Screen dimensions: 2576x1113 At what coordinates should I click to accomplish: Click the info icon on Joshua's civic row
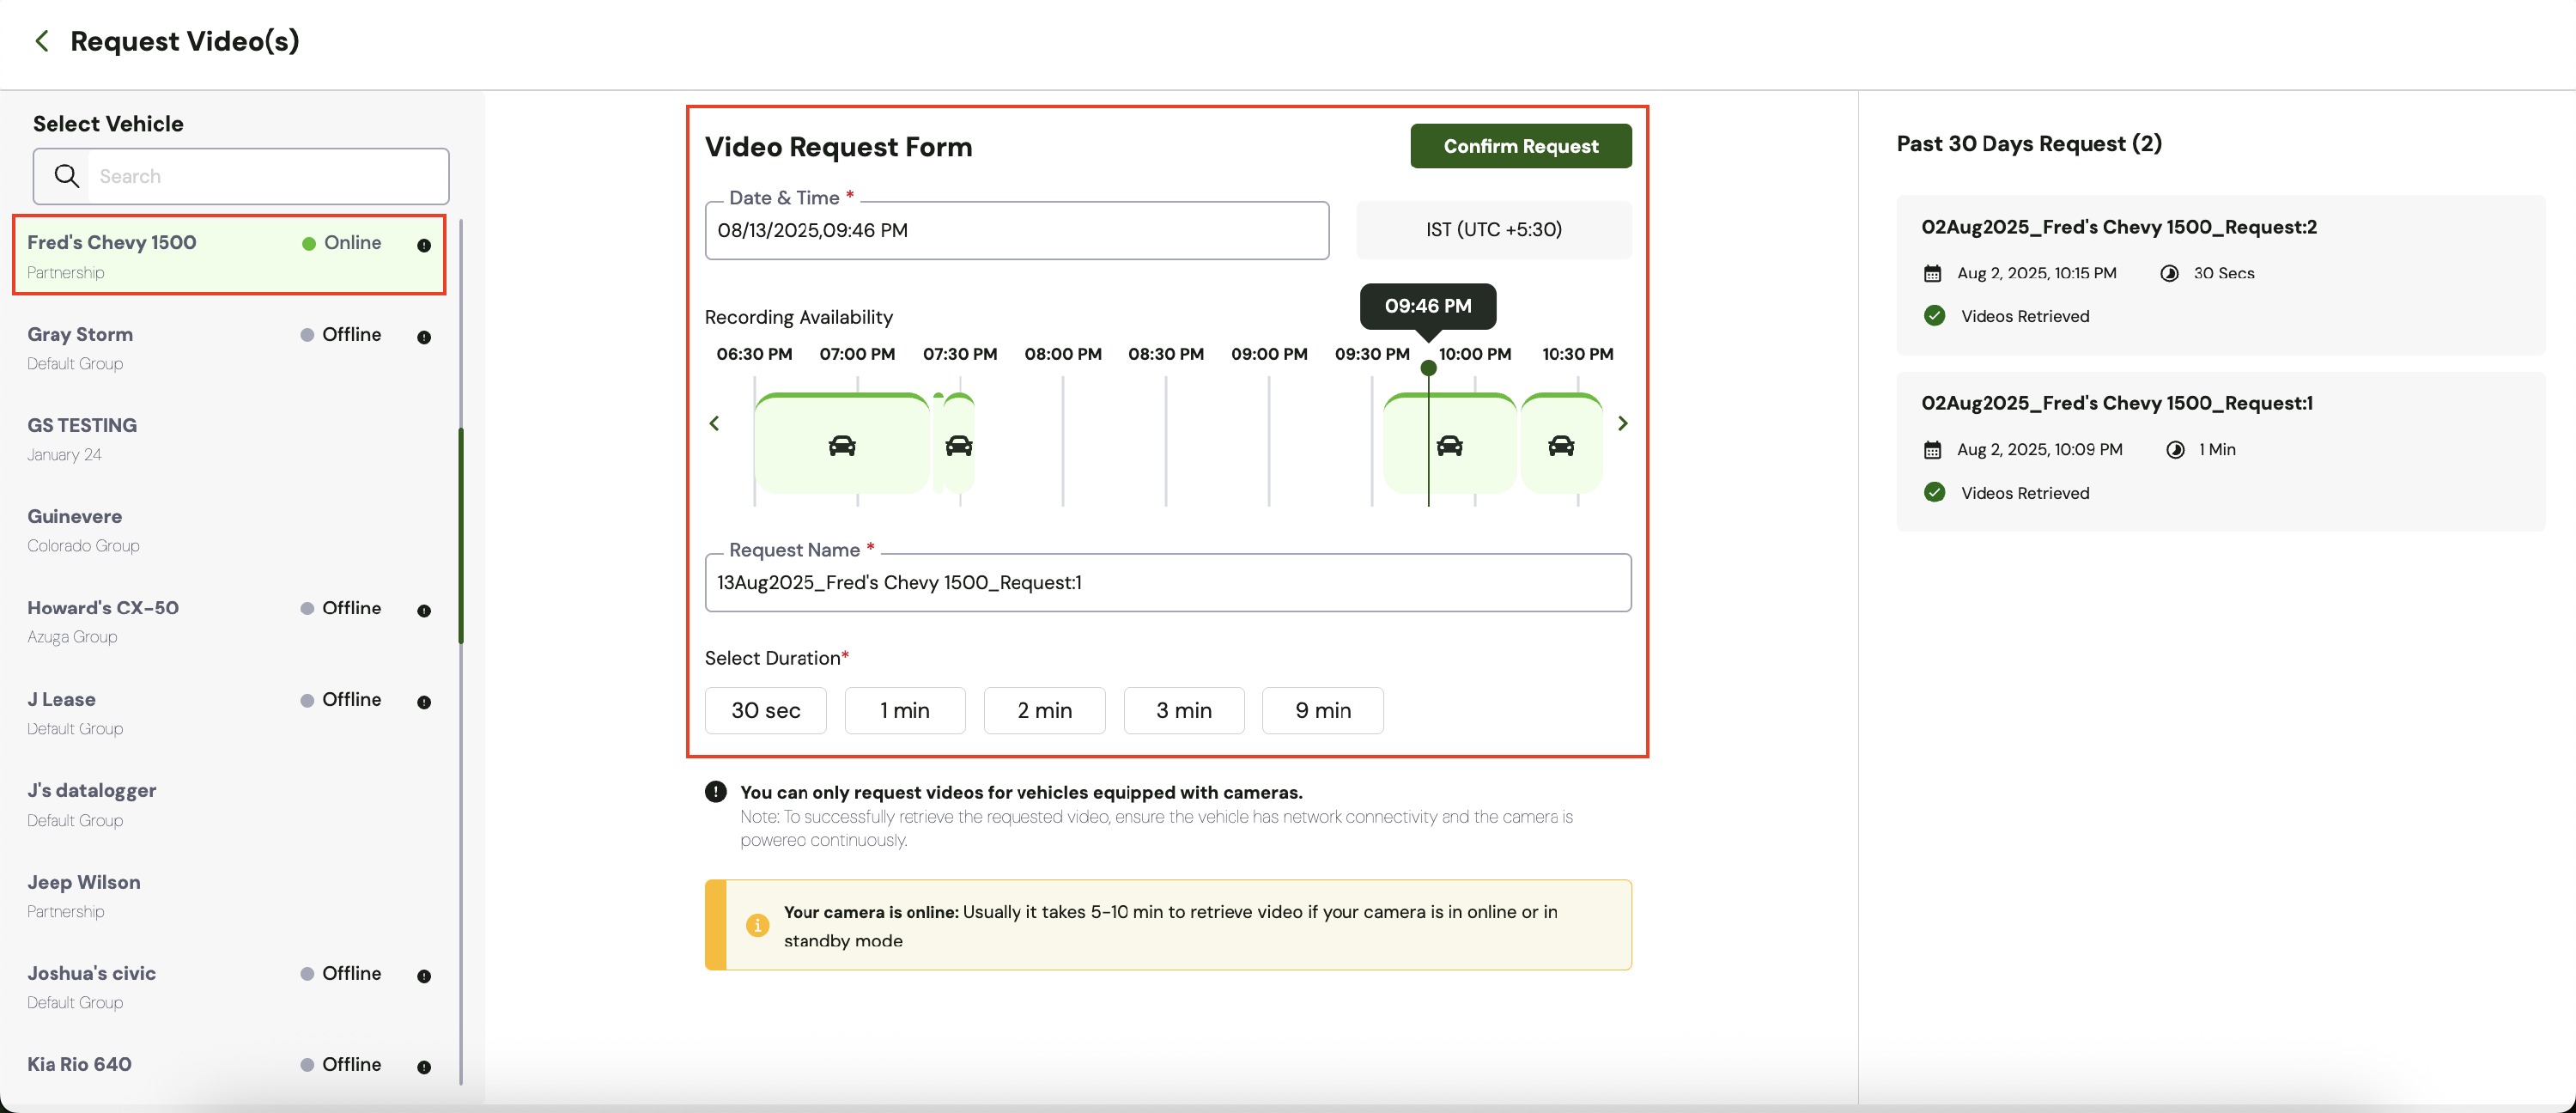click(424, 976)
